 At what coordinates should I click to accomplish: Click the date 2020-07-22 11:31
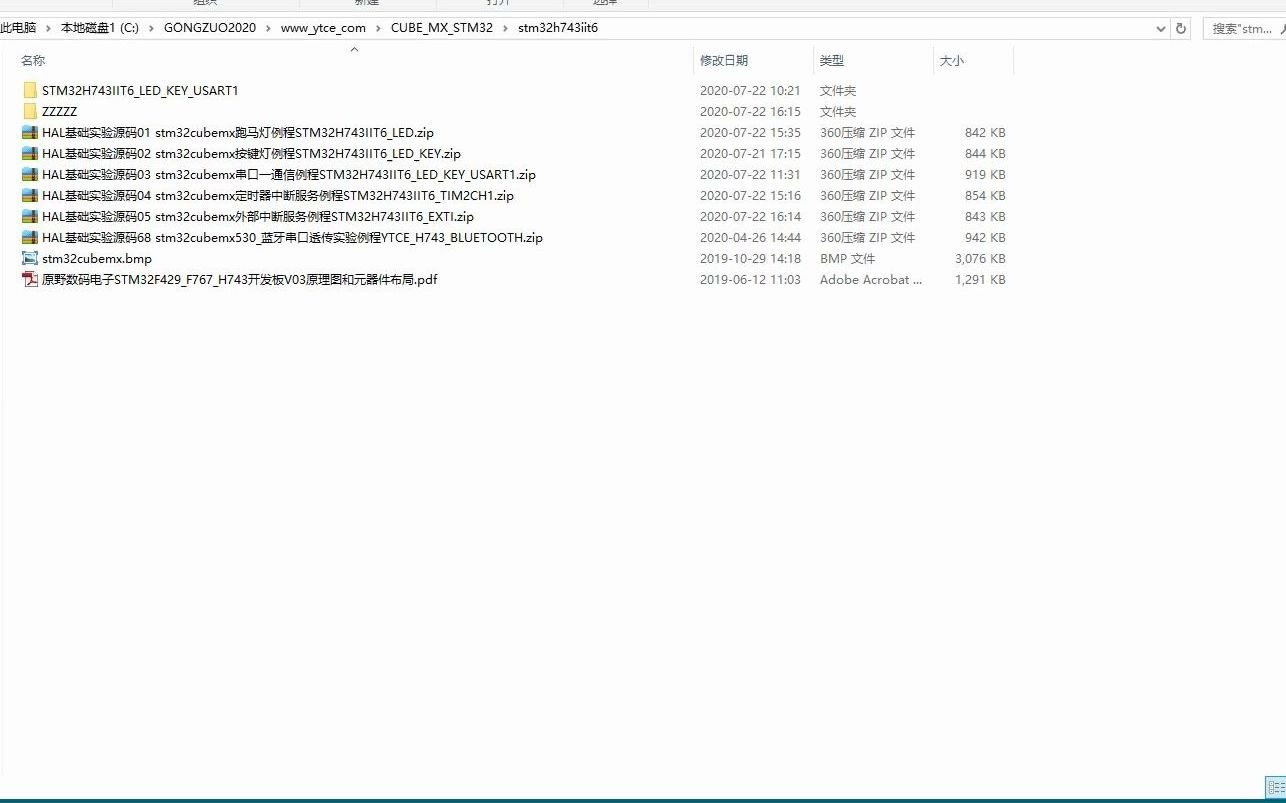[x=750, y=175]
